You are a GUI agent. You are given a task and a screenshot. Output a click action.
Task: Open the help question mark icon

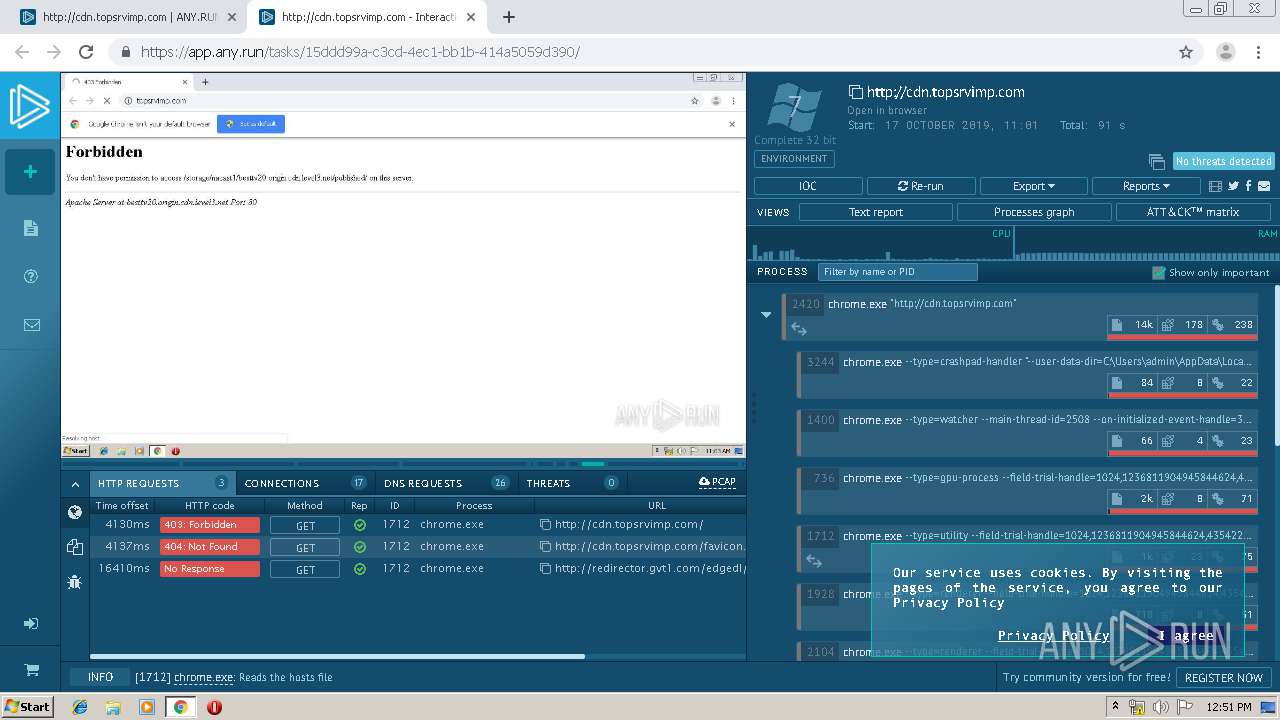pyautogui.click(x=30, y=277)
